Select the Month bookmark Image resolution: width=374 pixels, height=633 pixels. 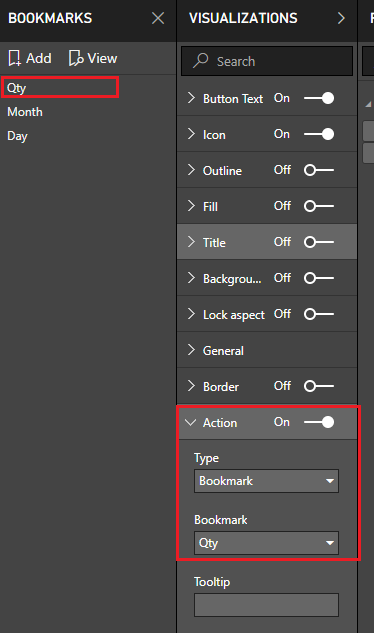[25, 112]
